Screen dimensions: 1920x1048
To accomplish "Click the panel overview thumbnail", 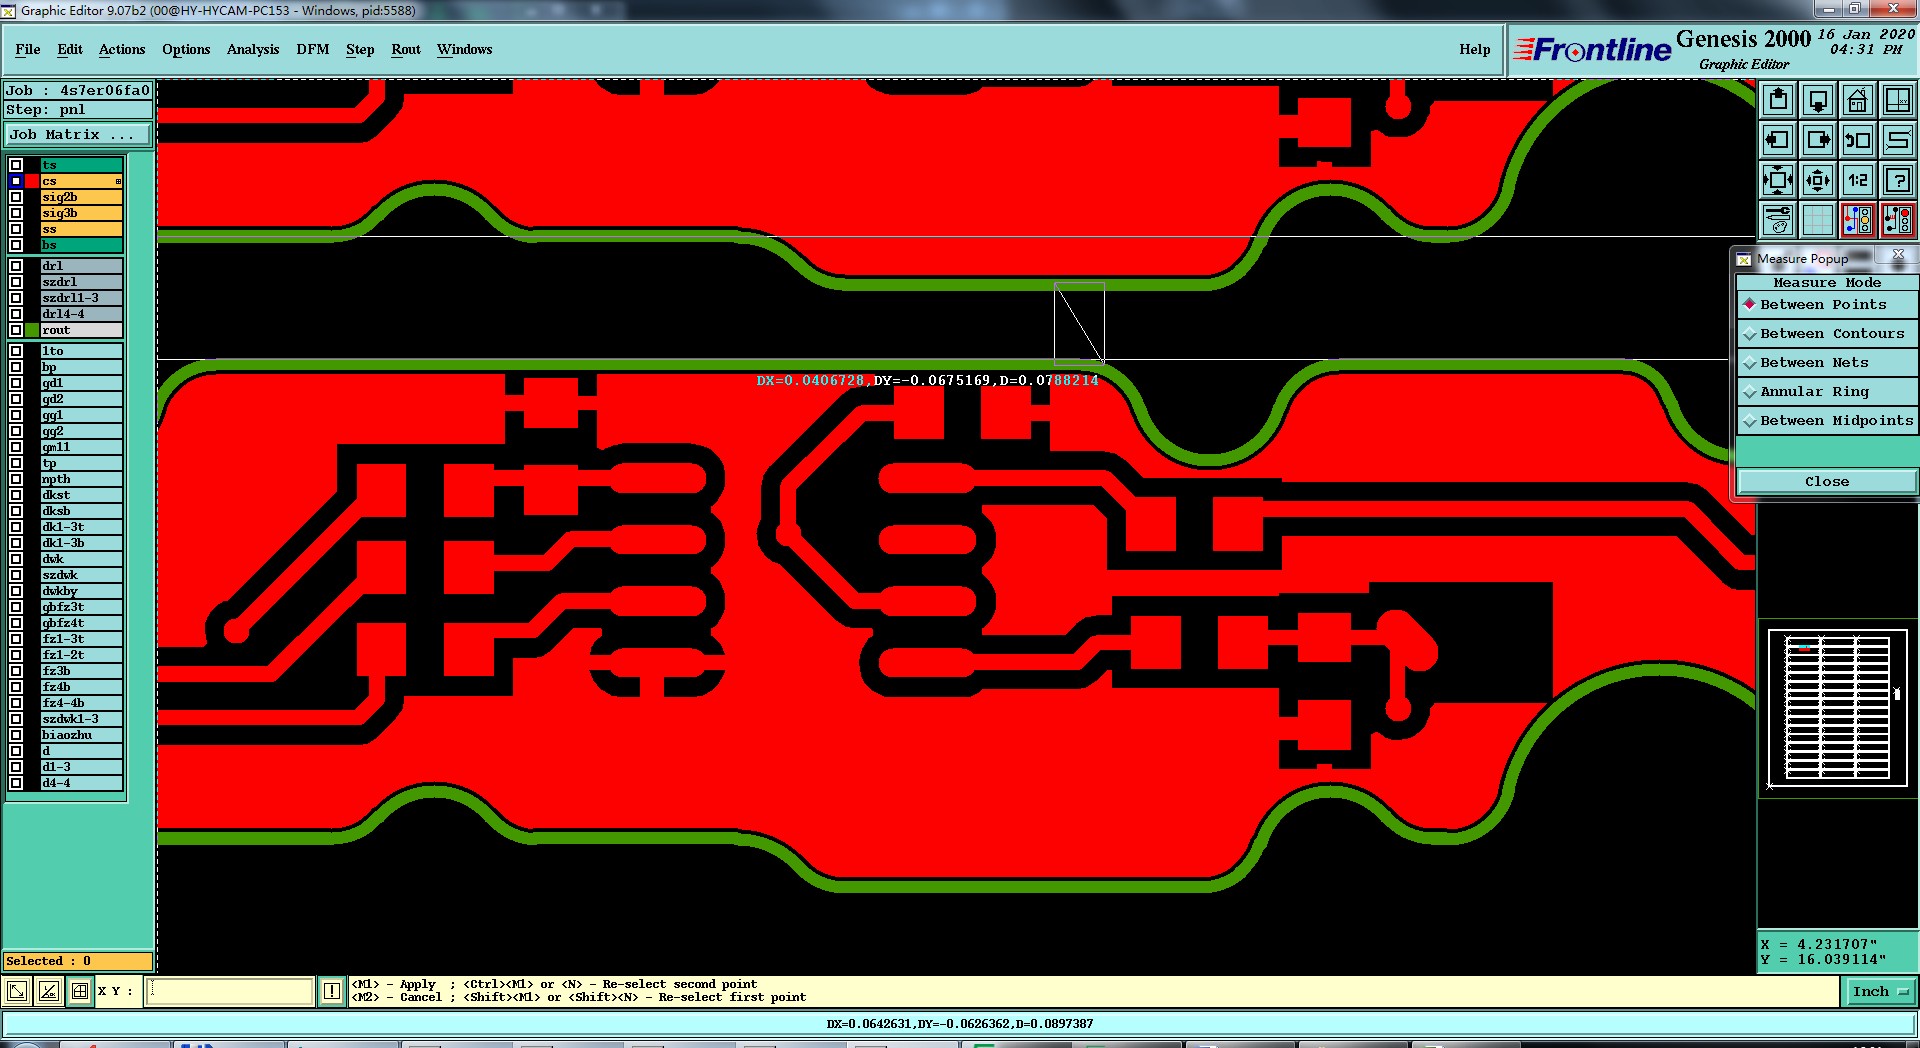I will [1837, 706].
